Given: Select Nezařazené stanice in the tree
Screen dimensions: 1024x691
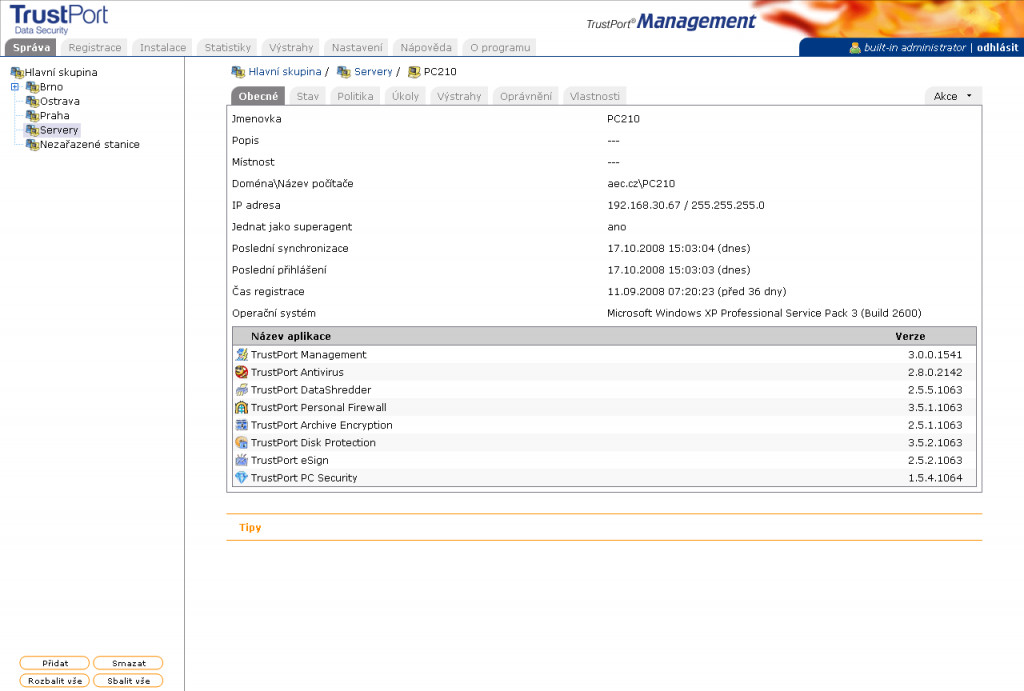Looking at the screenshot, I should tap(89, 144).
